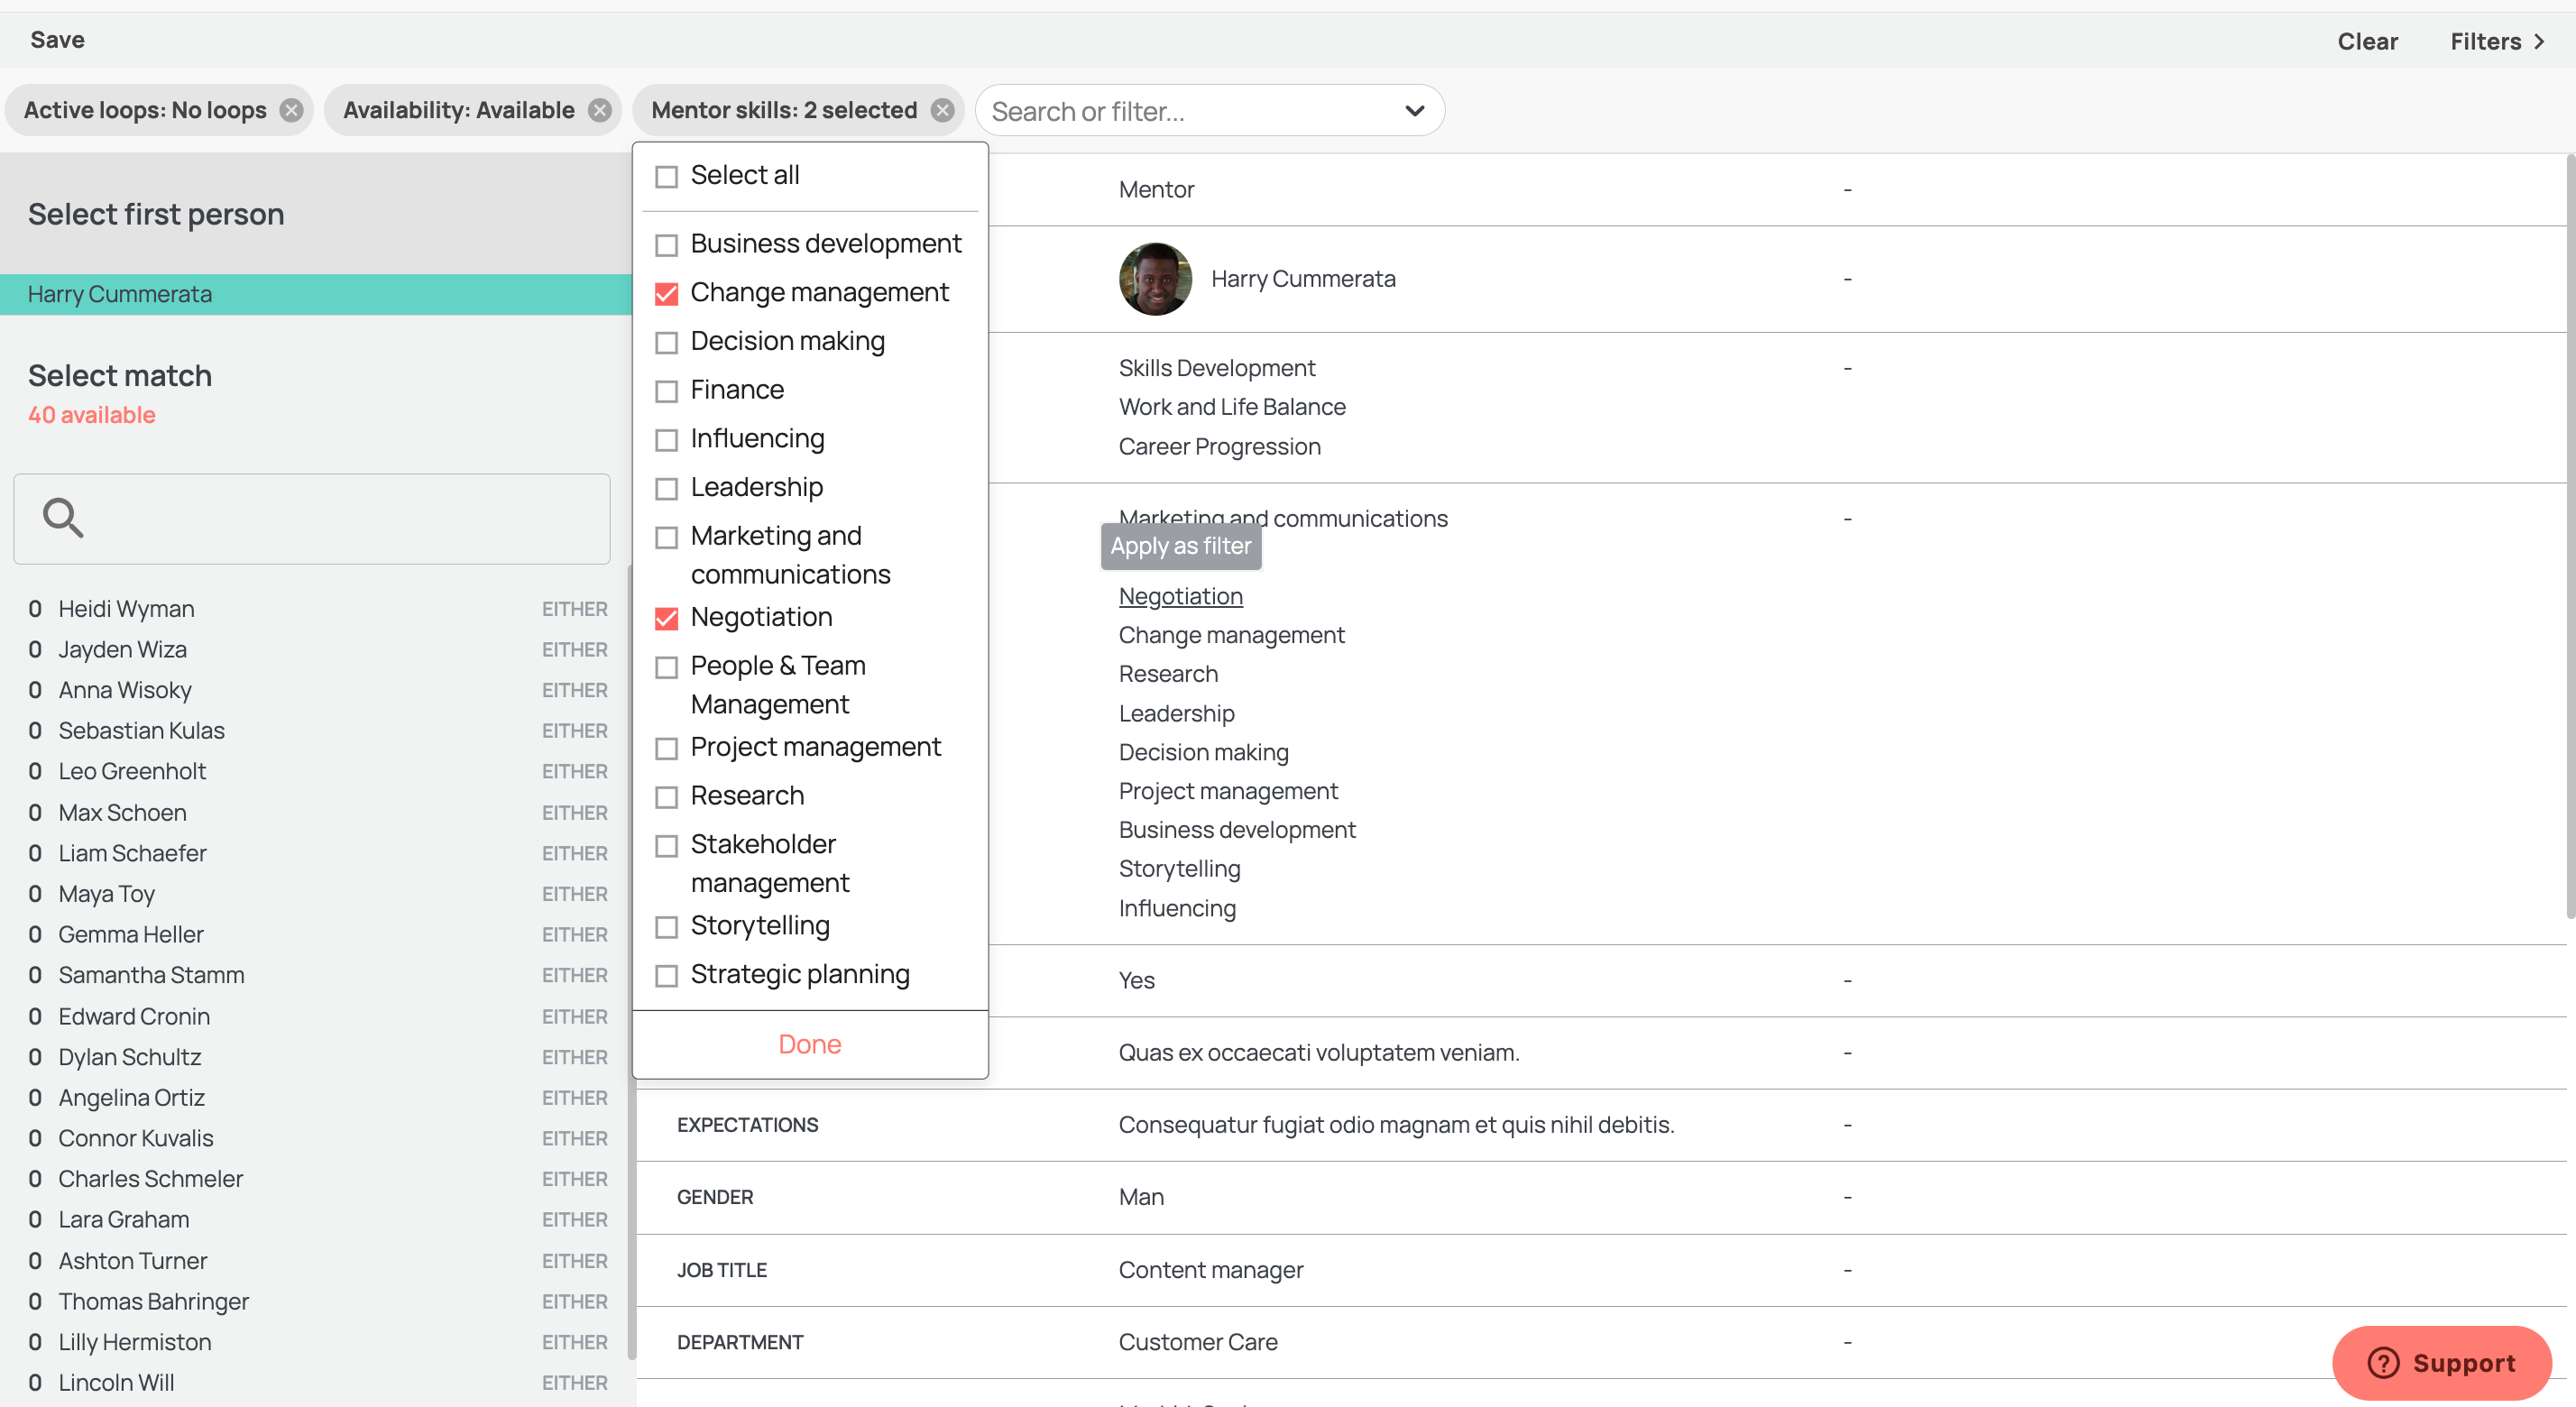
Task: Click the magnifying glass search icon
Action: [x=63, y=518]
